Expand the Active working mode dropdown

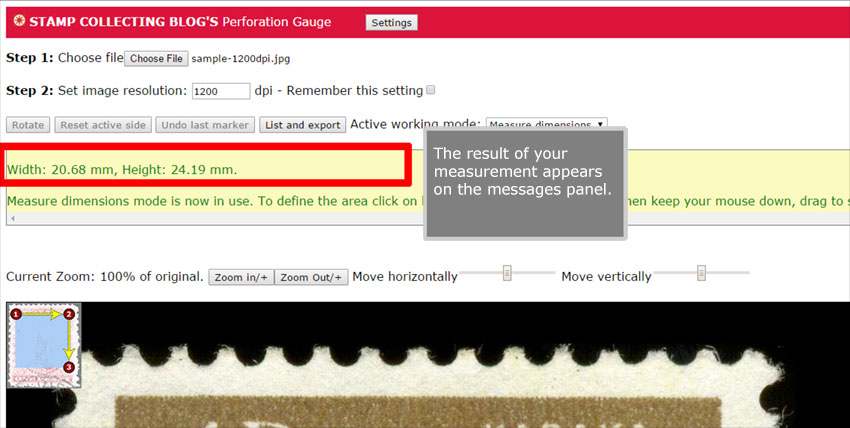click(x=546, y=125)
